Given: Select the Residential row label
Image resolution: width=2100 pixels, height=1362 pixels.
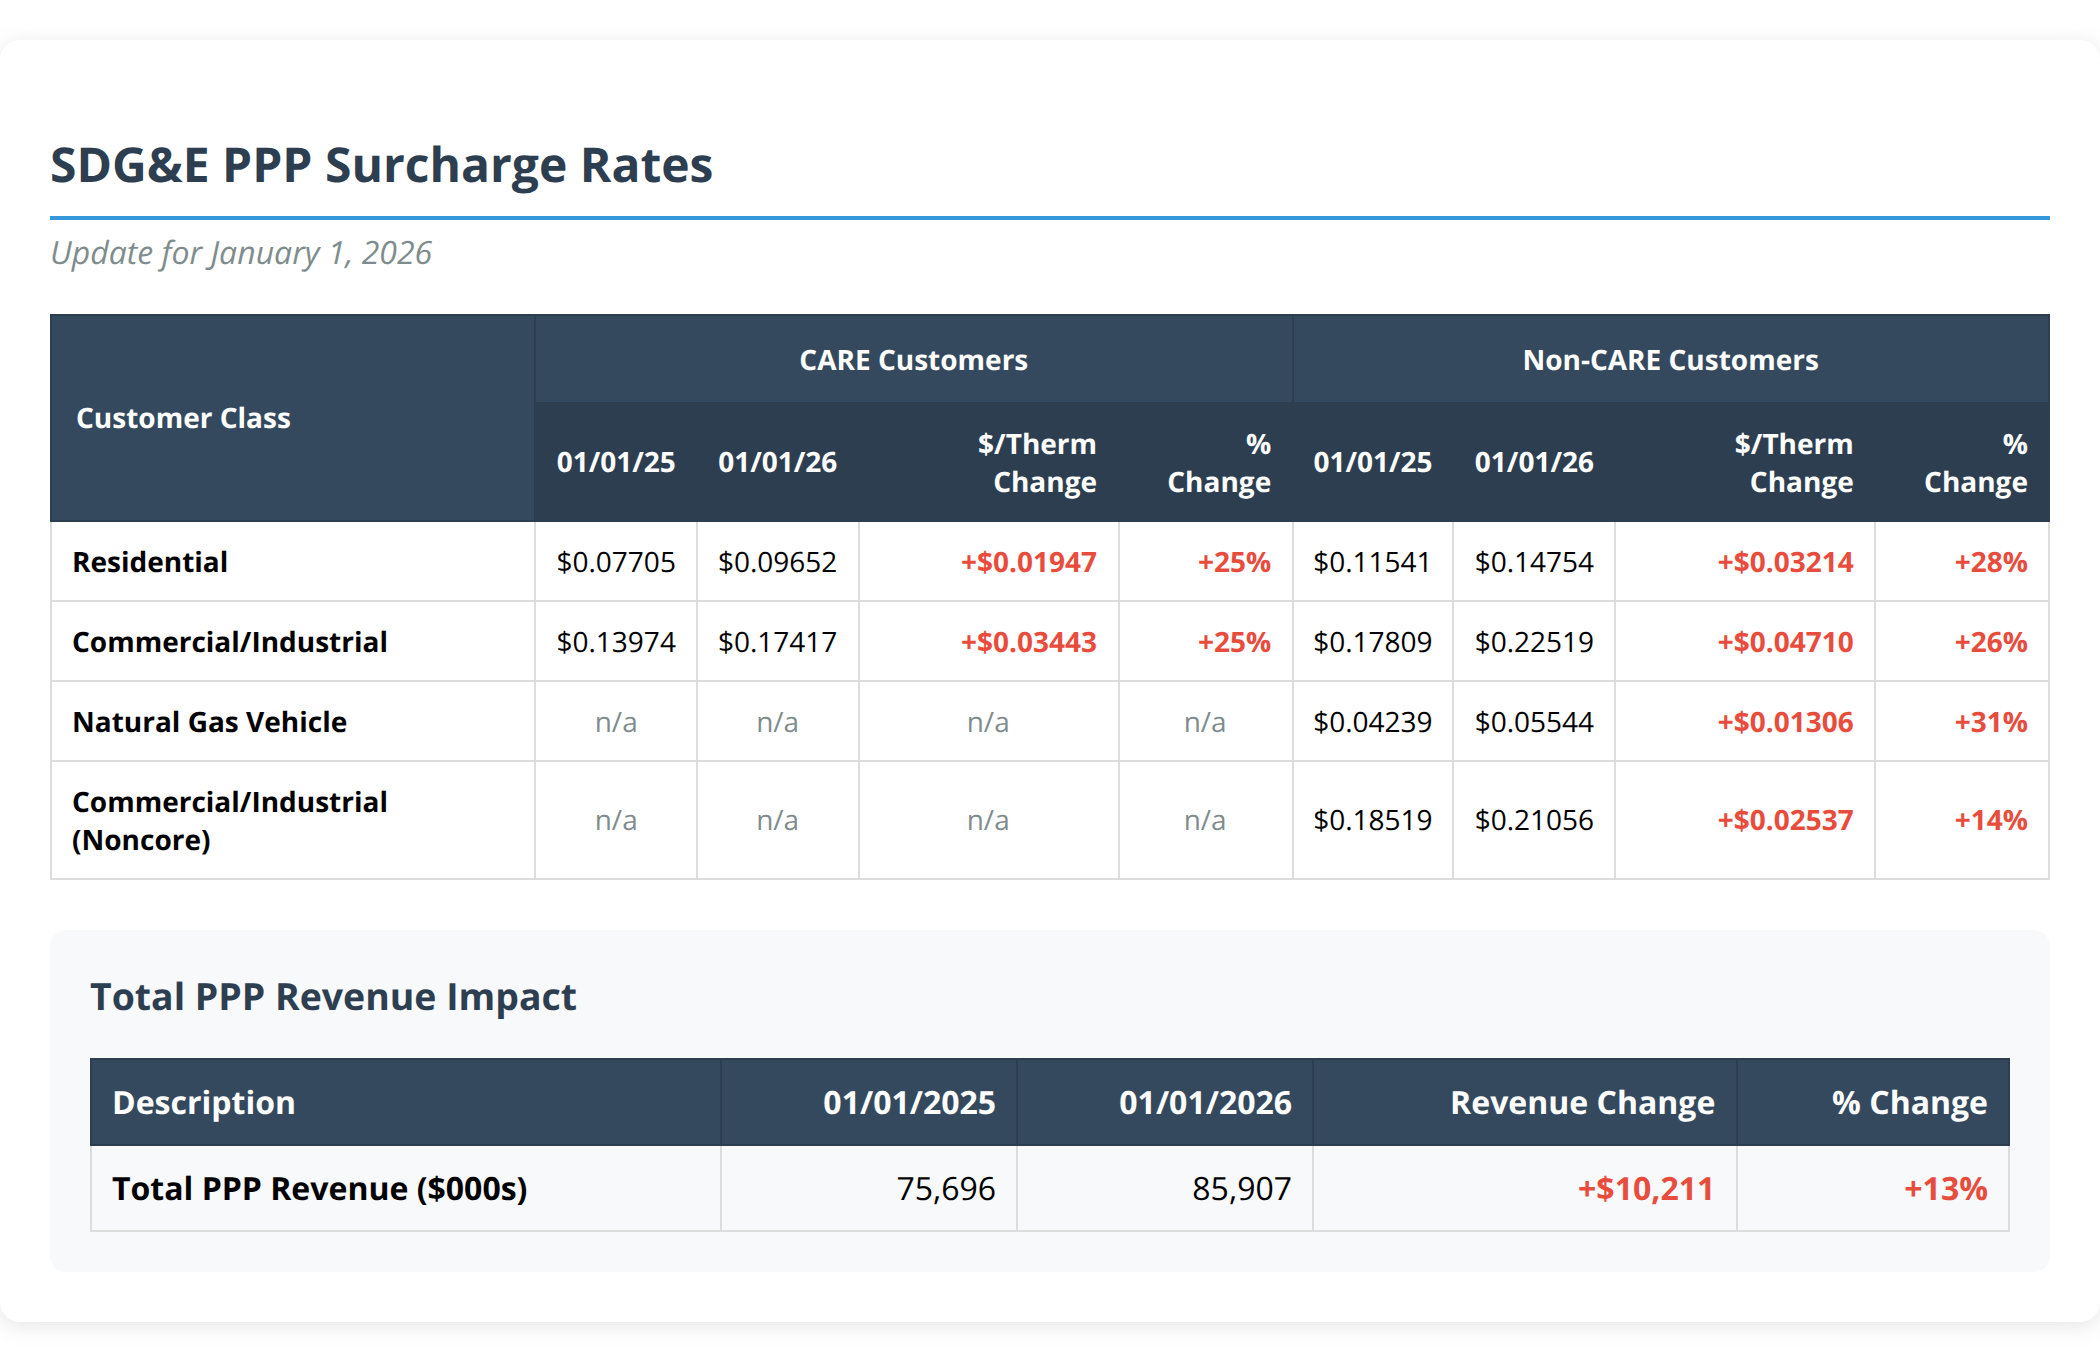Looking at the screenshot, I should pos(150,562).
